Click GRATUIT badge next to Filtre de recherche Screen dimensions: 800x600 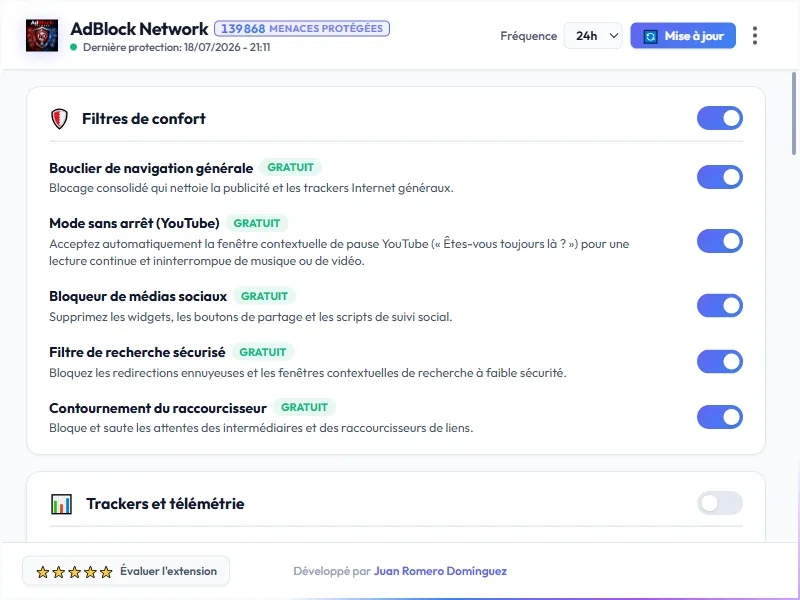point(263,353)
